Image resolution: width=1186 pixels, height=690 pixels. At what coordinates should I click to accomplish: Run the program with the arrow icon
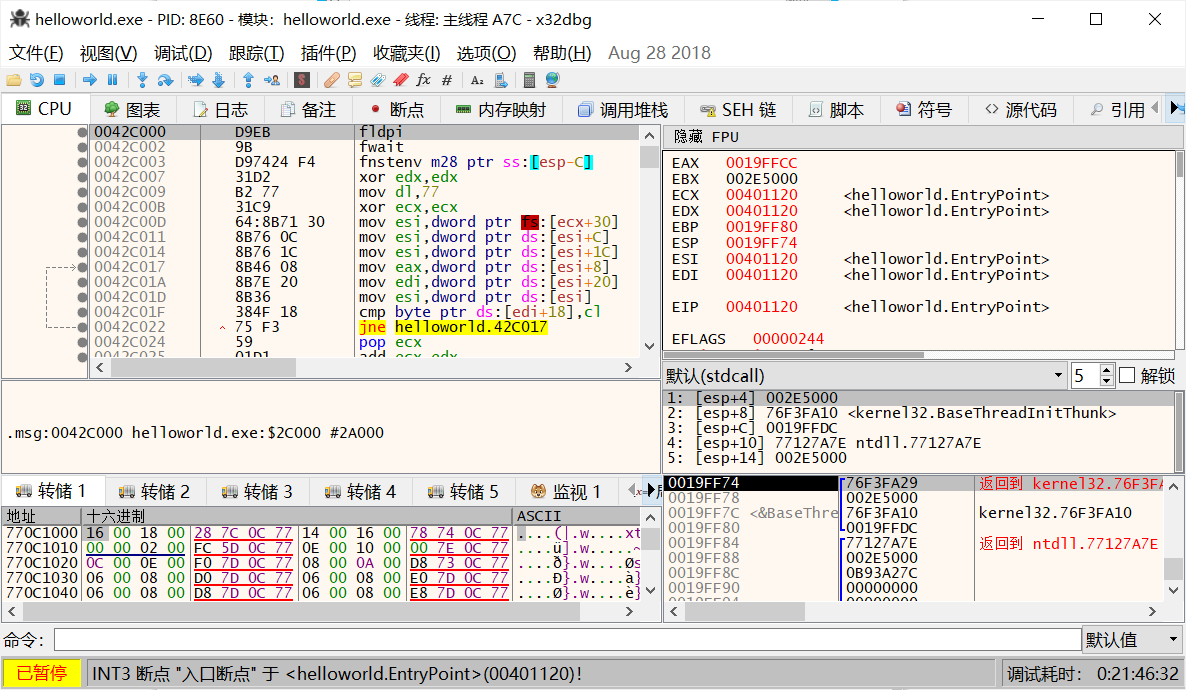(90, 80)
